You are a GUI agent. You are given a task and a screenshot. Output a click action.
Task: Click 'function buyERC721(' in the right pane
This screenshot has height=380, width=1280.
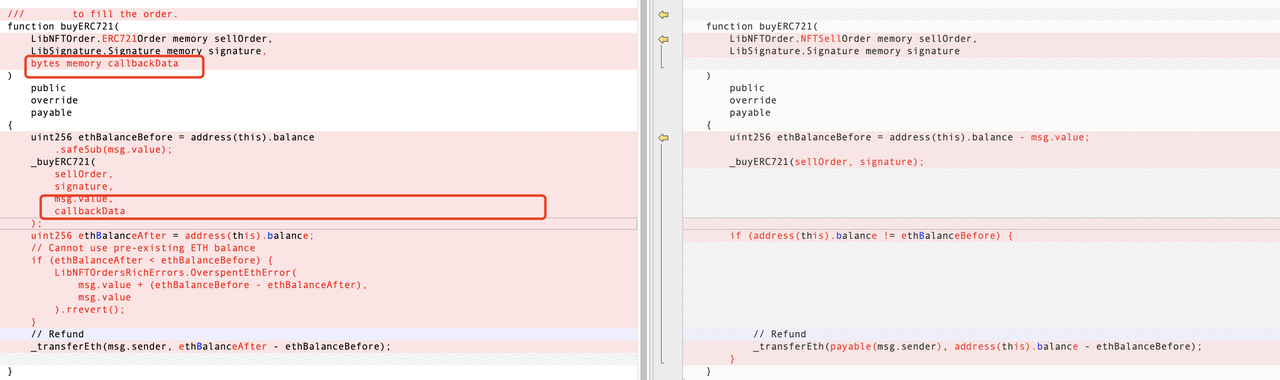[765, 26]
